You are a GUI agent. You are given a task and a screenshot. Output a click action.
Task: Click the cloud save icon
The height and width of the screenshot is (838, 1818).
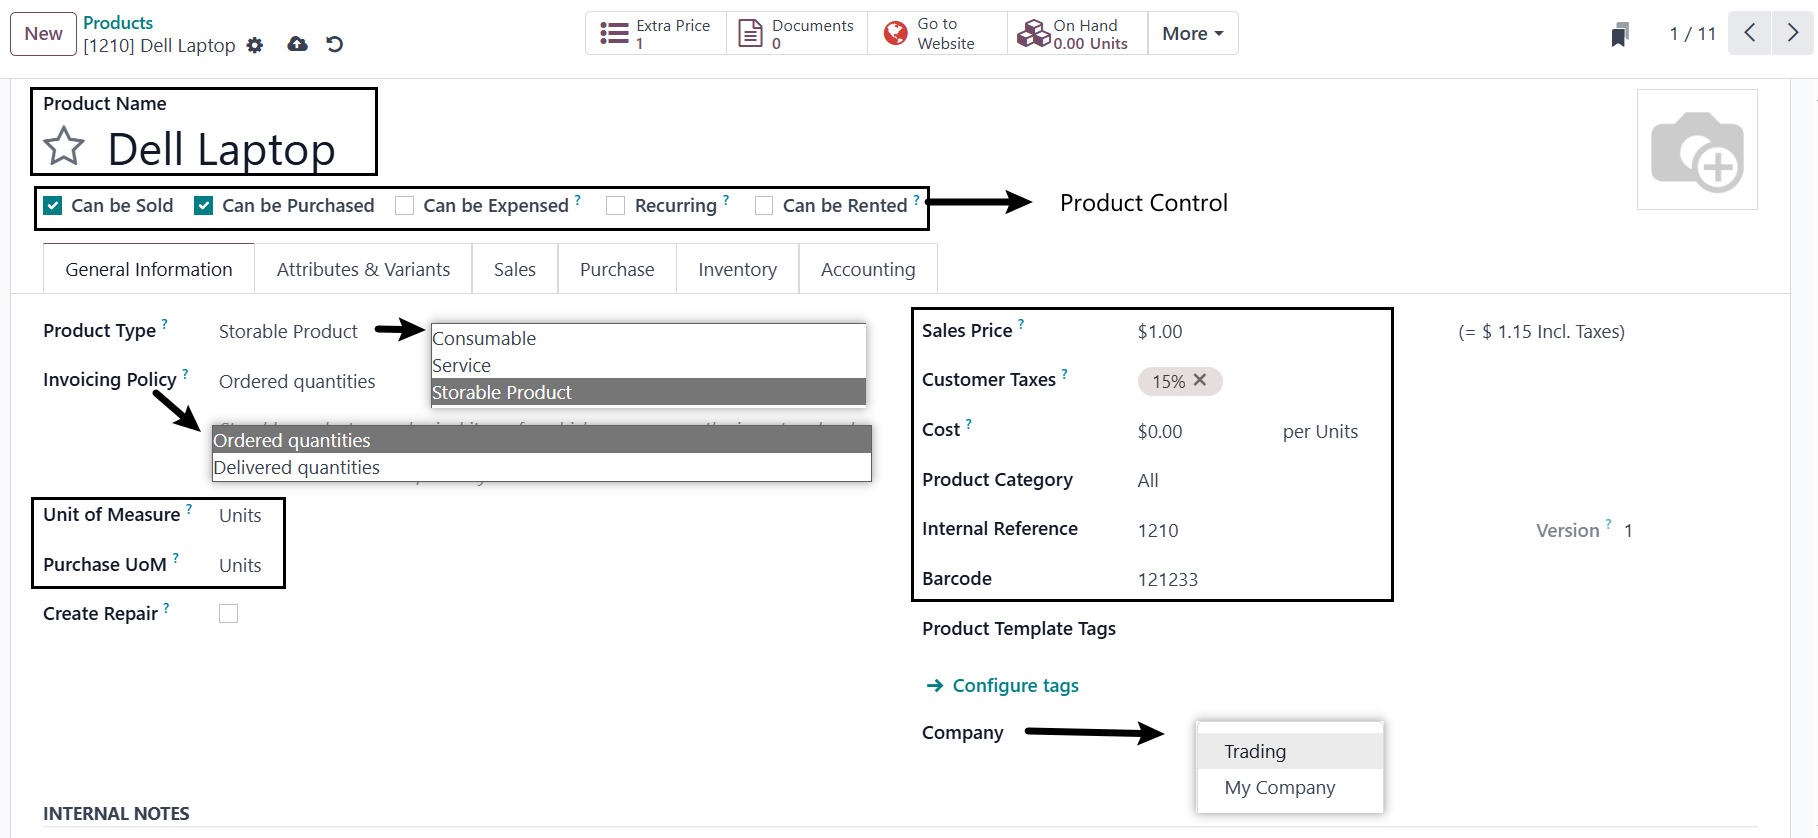297,44
